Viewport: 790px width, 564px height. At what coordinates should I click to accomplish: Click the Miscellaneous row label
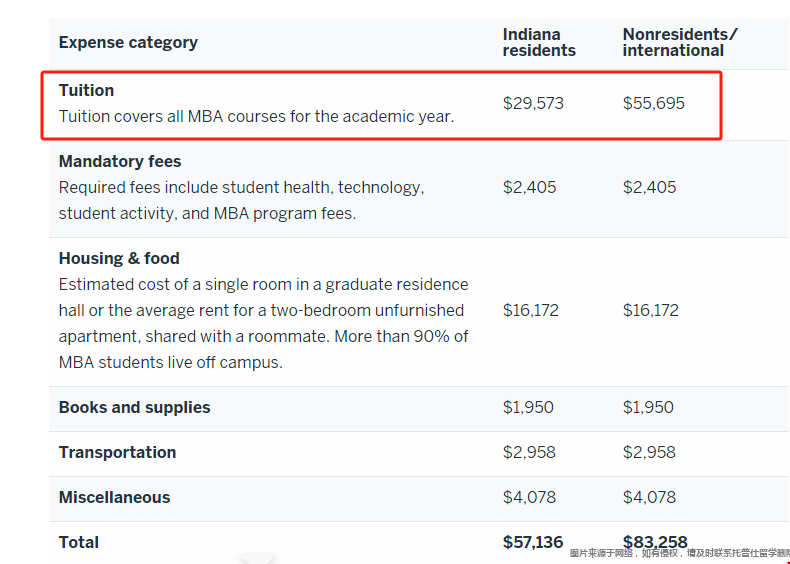(x=114, y=497)
